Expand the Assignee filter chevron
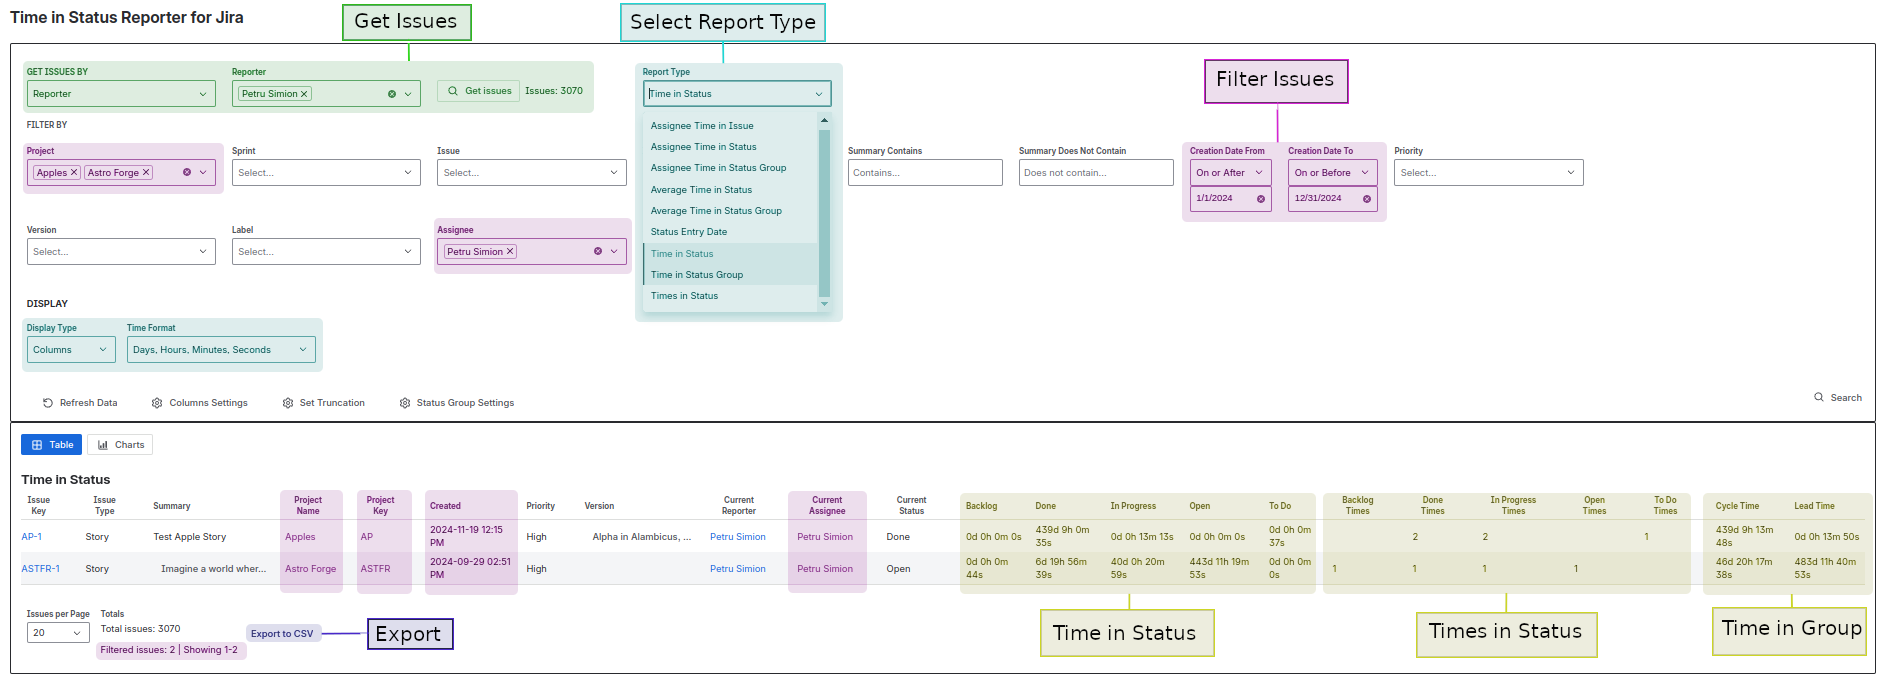1886x694 pixels. click(x=614, y=251)
